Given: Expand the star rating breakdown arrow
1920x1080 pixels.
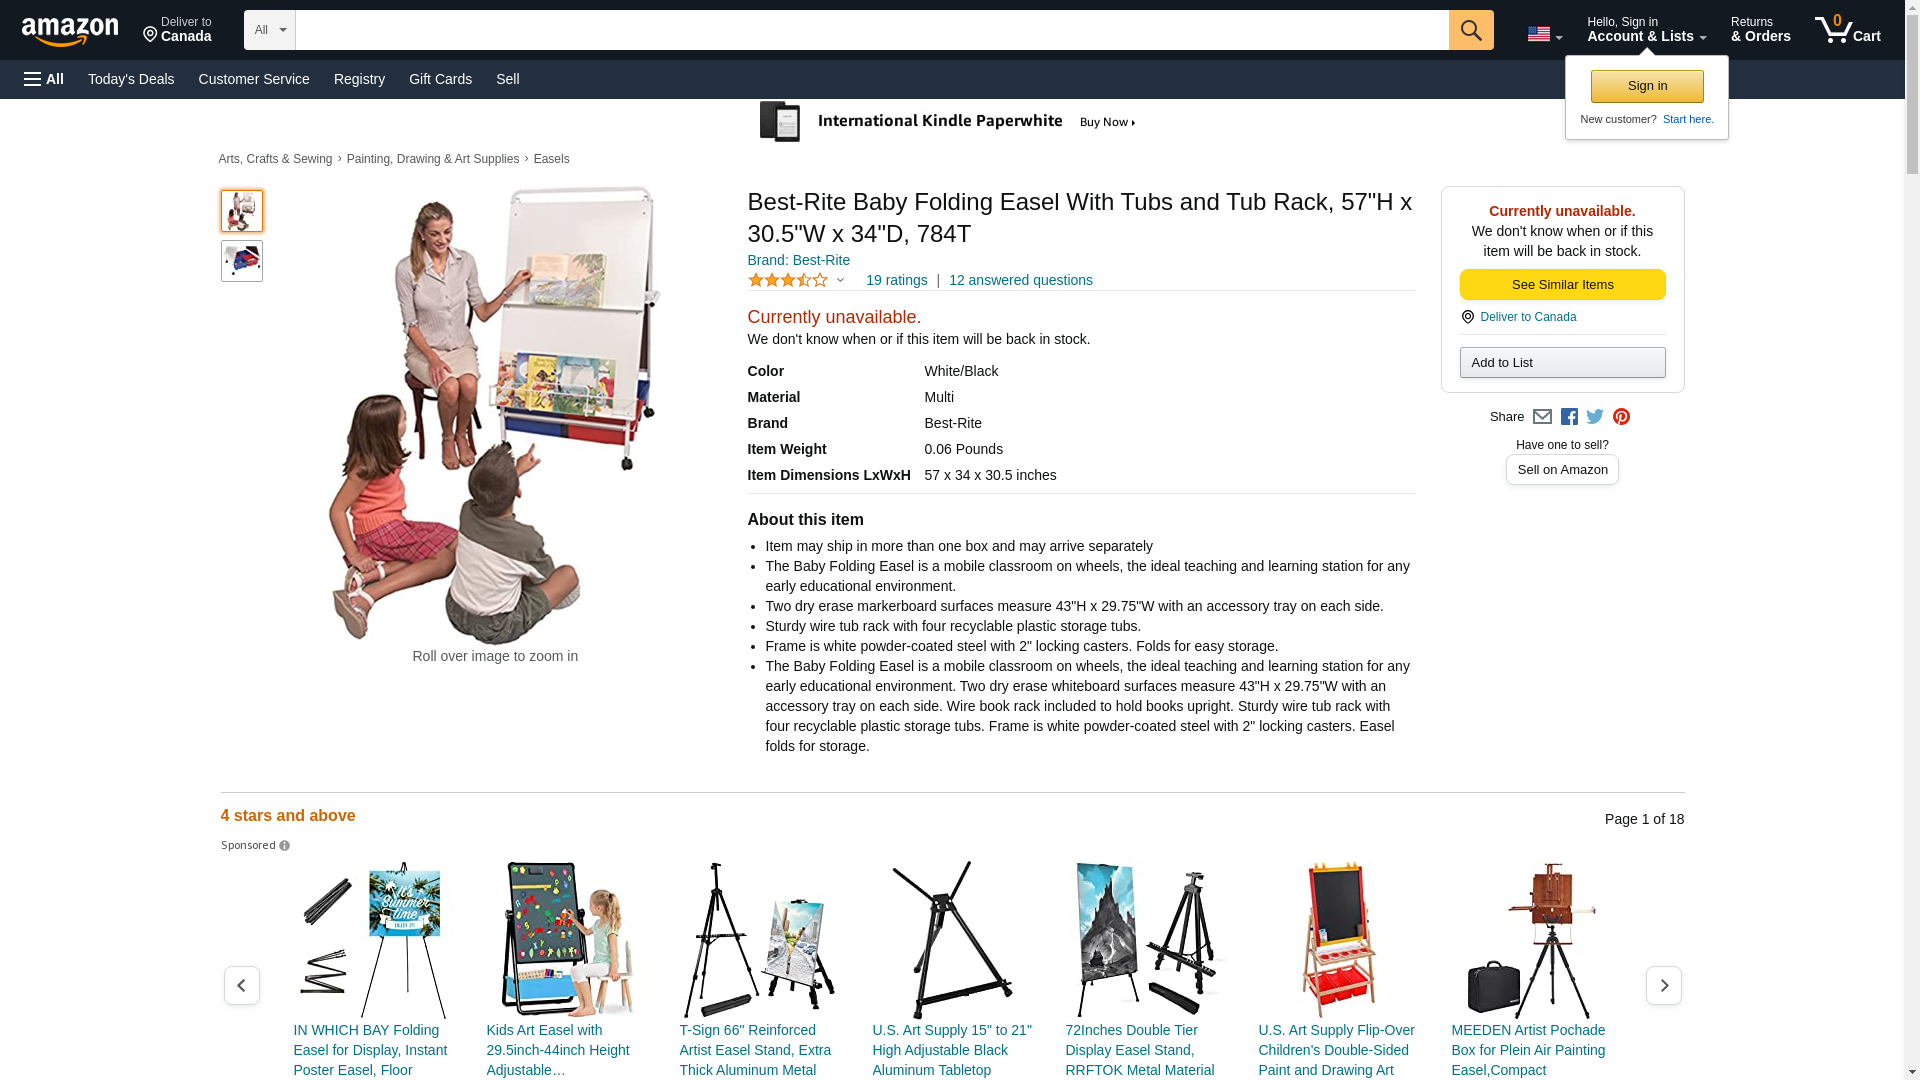Looking at the screenshot, I should point(840,281).
